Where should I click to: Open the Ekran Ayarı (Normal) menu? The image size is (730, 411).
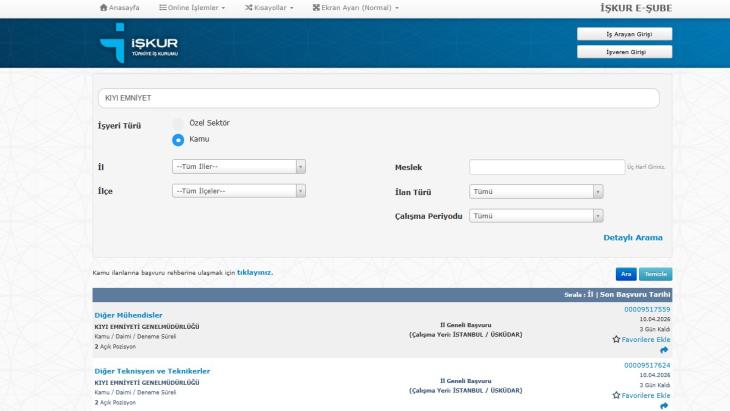point(355,8)
